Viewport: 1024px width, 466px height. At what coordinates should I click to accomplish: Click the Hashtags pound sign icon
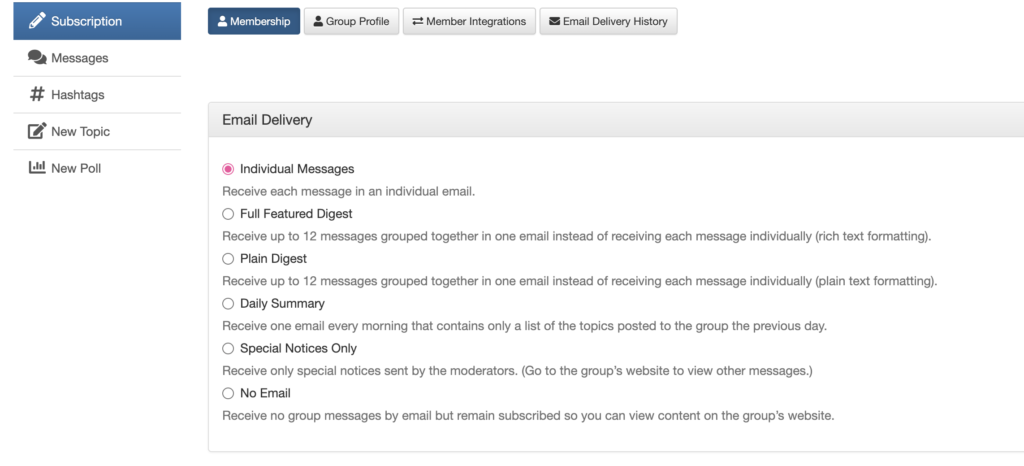(x=37, y=95)
